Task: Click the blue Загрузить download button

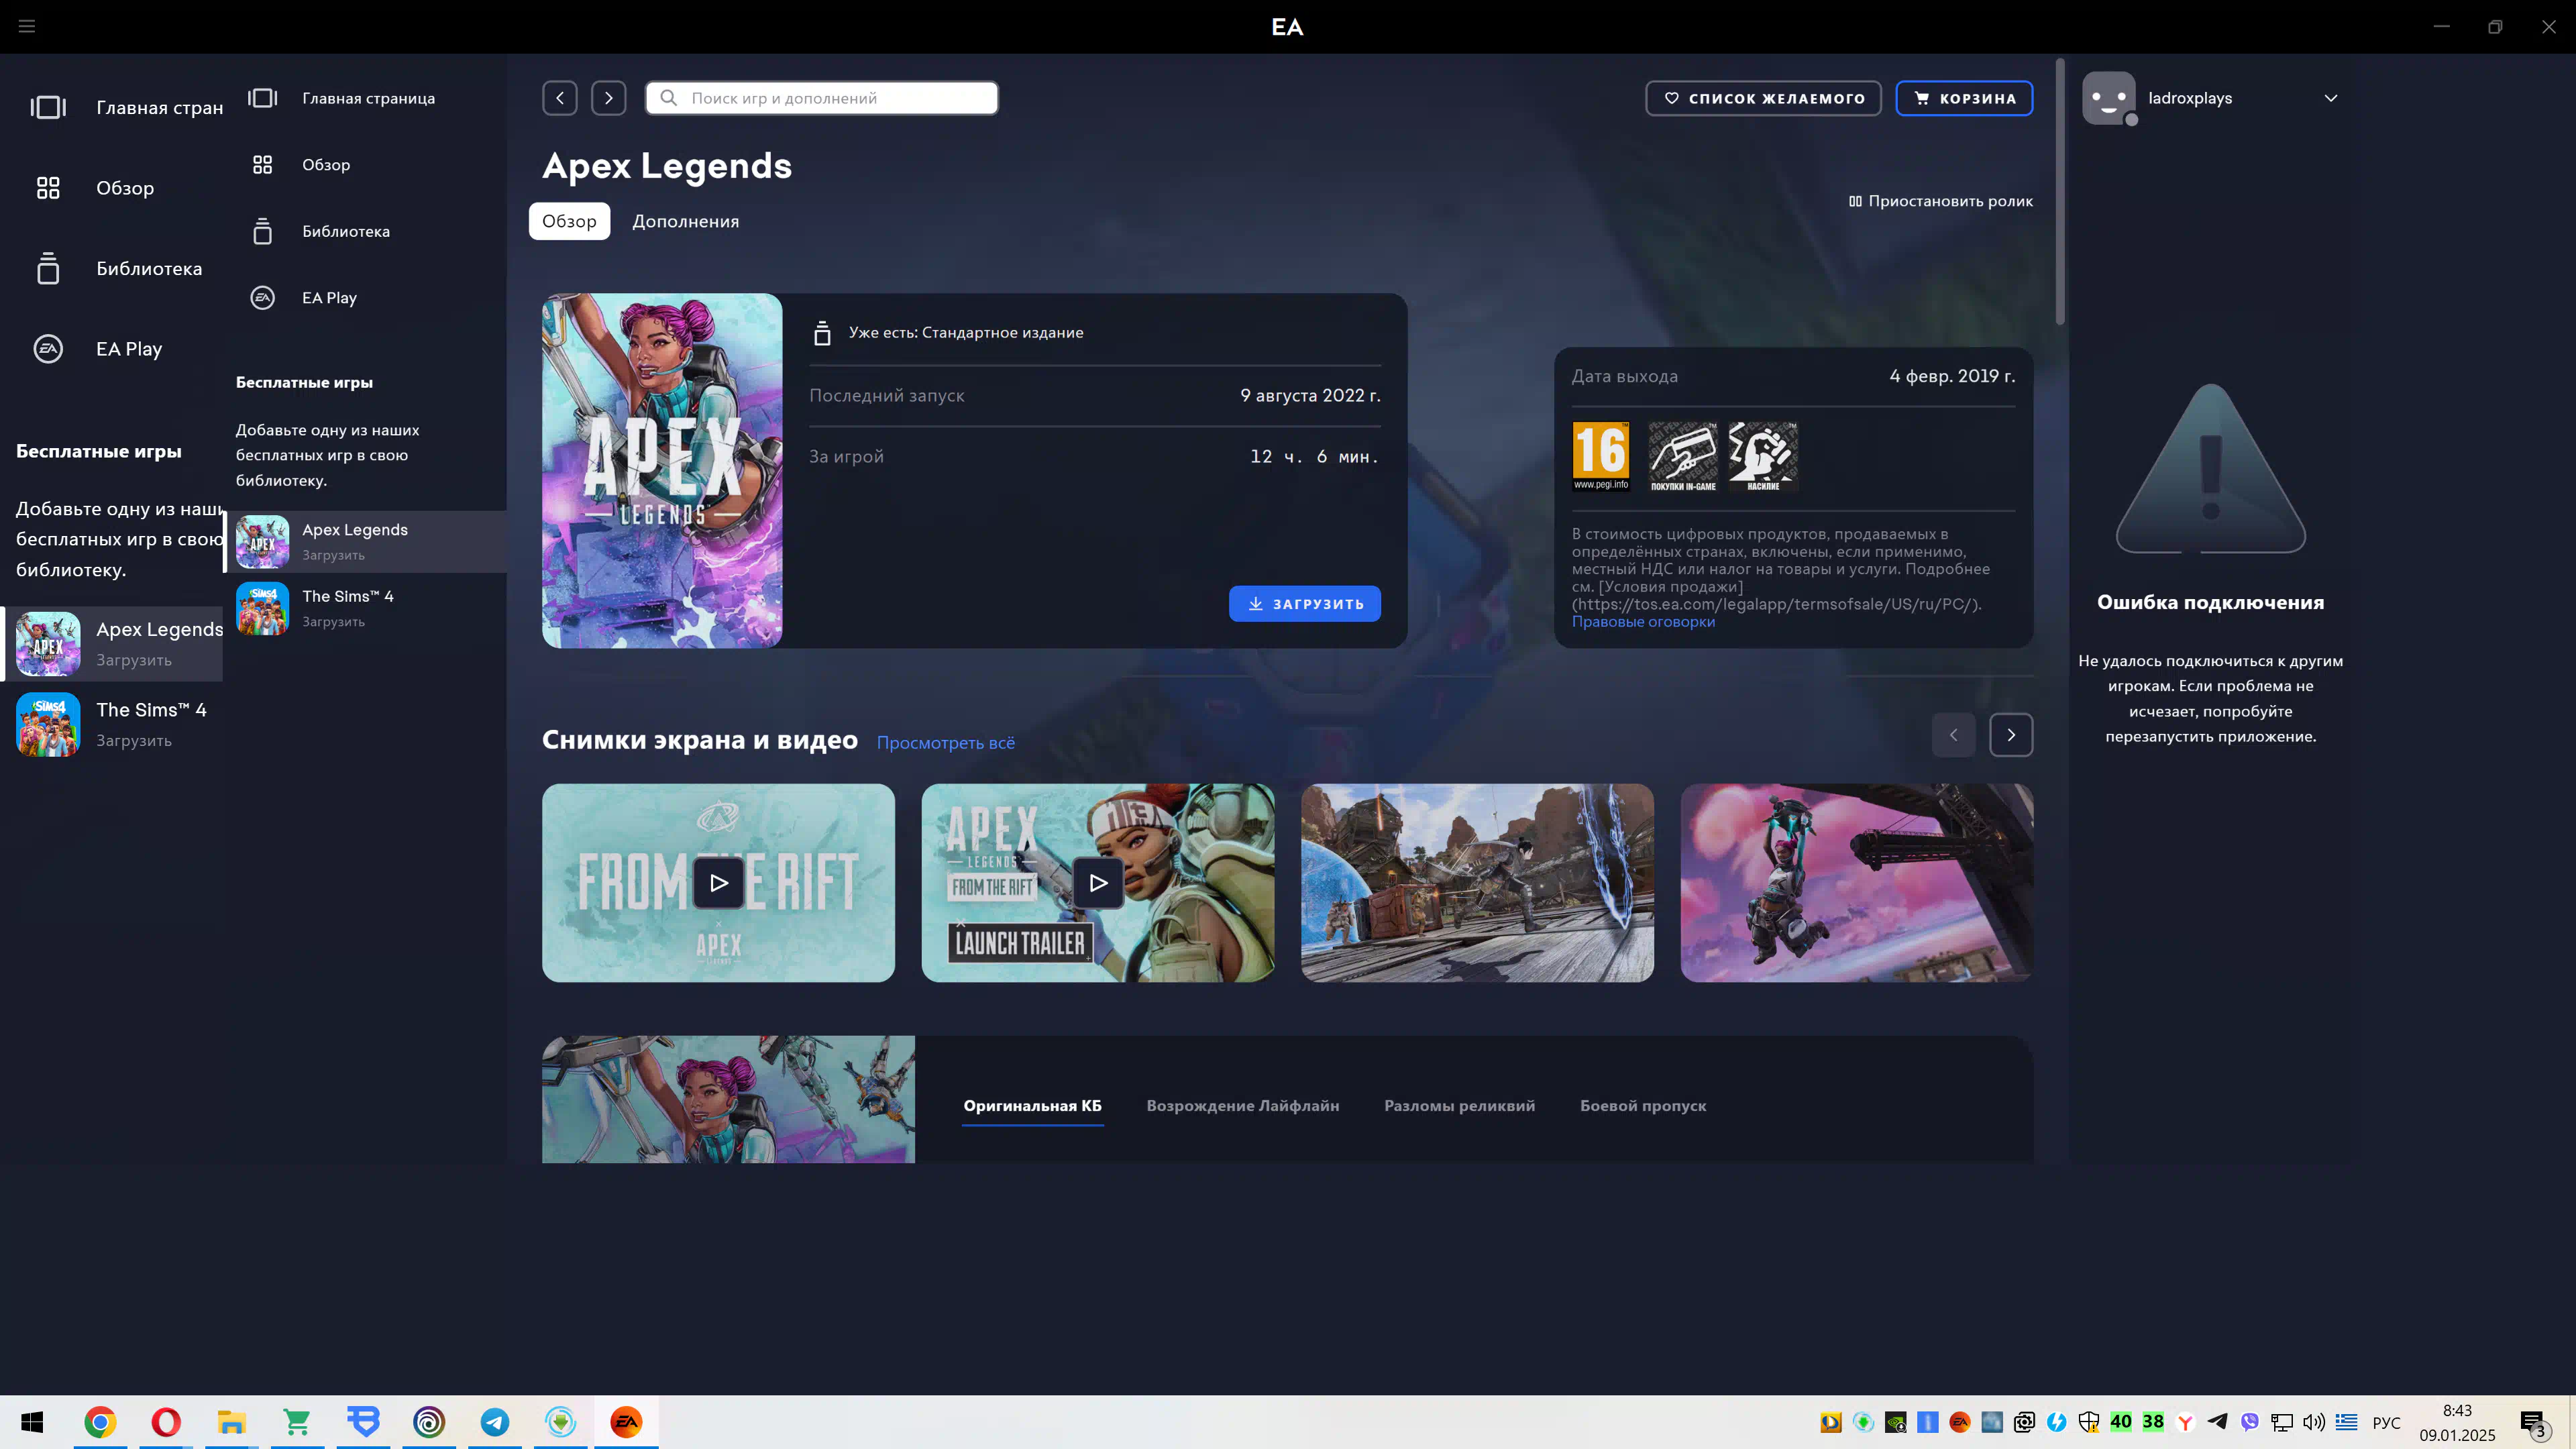Action: (x=1305, y=604)
